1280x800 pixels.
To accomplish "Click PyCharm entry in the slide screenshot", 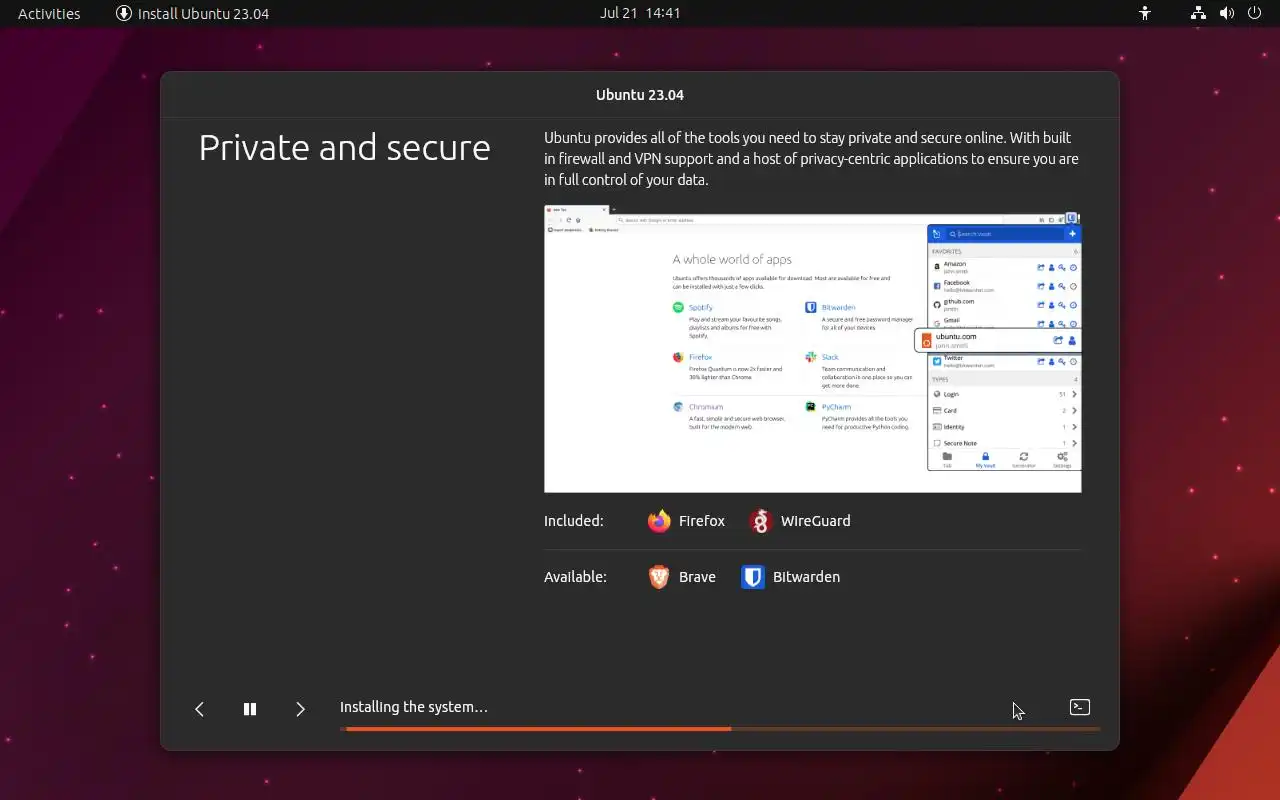I will 836,407.
